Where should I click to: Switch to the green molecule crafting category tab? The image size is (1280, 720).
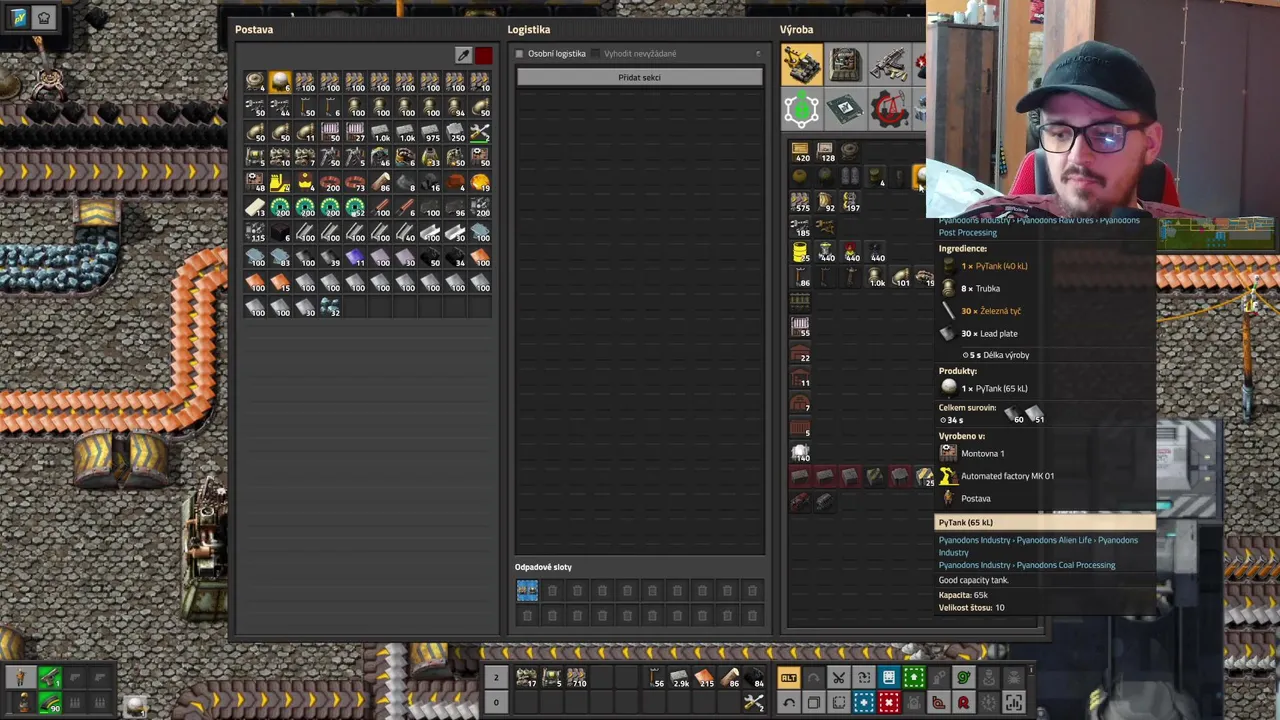[x=801, y=109]
